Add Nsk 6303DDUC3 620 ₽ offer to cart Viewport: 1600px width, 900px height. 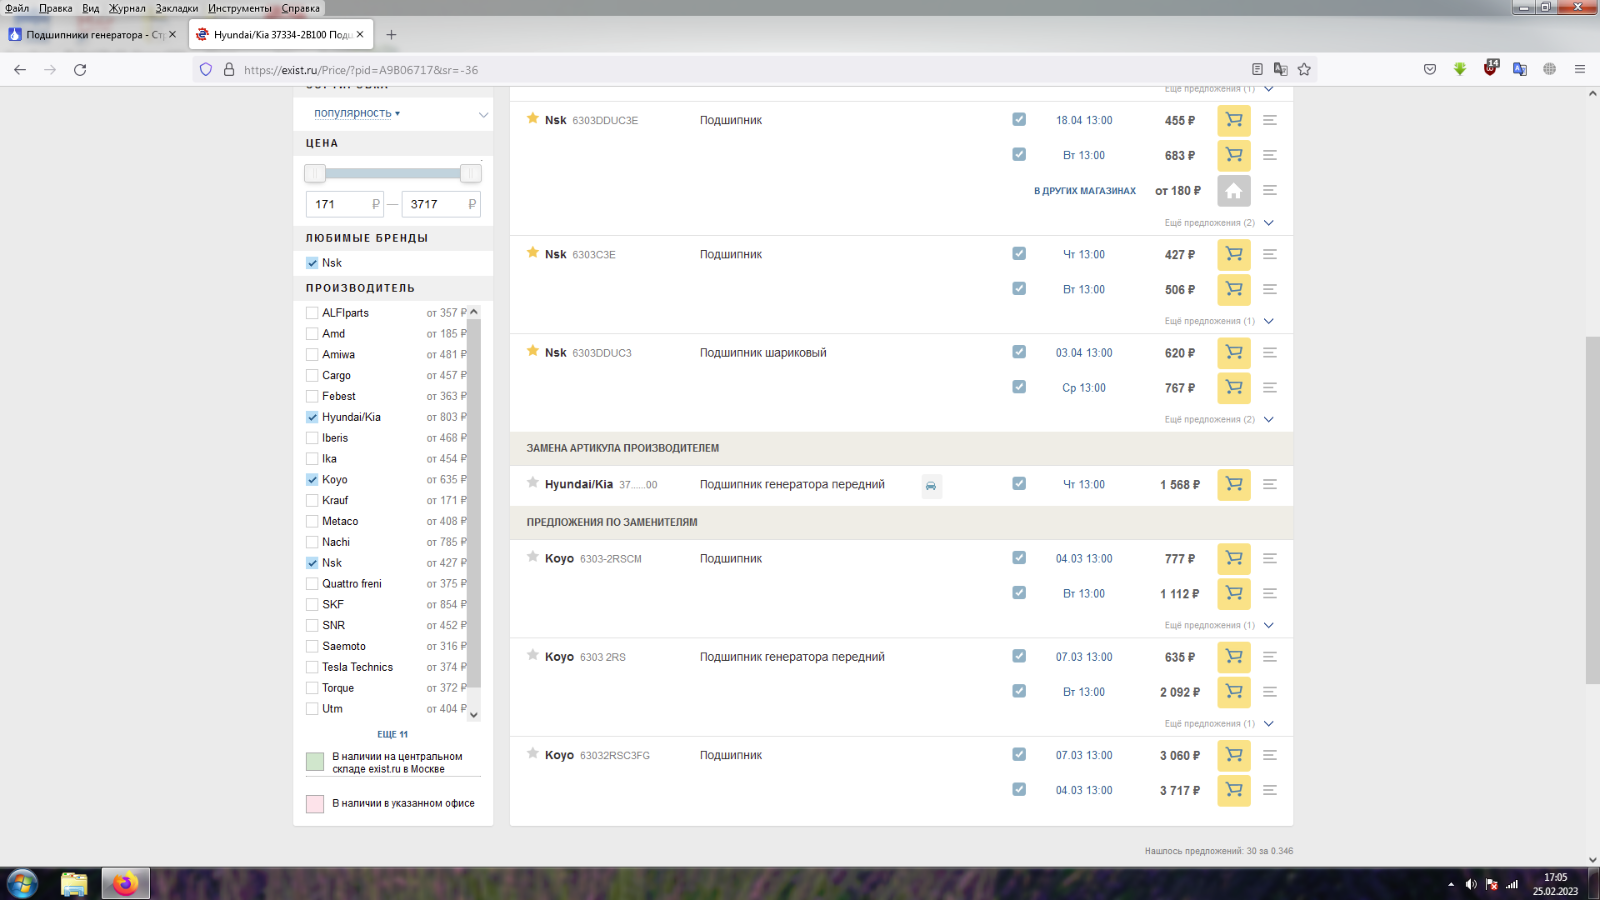point(1234,353)
